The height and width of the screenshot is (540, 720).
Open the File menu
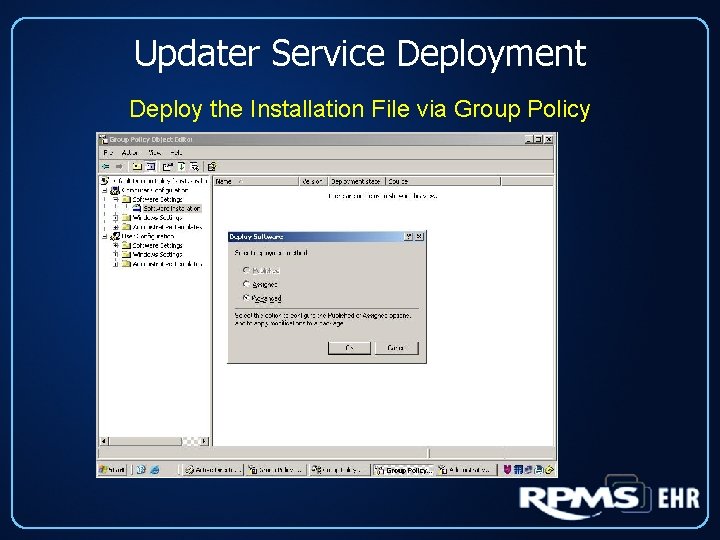(x=108, y=152)
